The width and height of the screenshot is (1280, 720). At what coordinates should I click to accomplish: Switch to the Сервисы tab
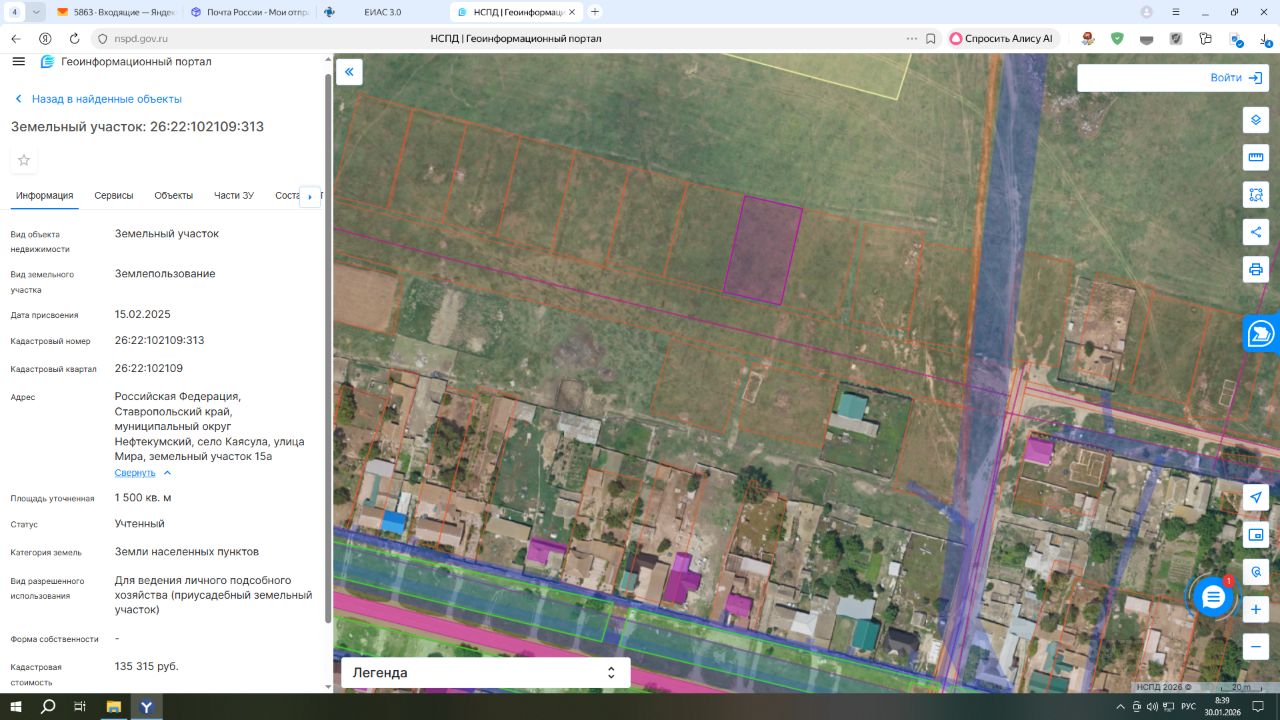[114, 196]
